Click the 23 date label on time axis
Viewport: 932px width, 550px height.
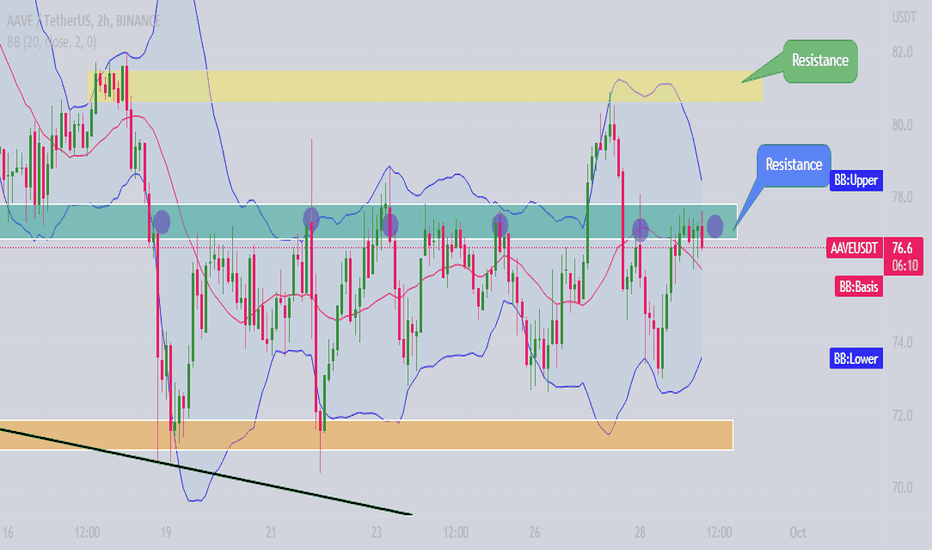click(x=376, y=532)
